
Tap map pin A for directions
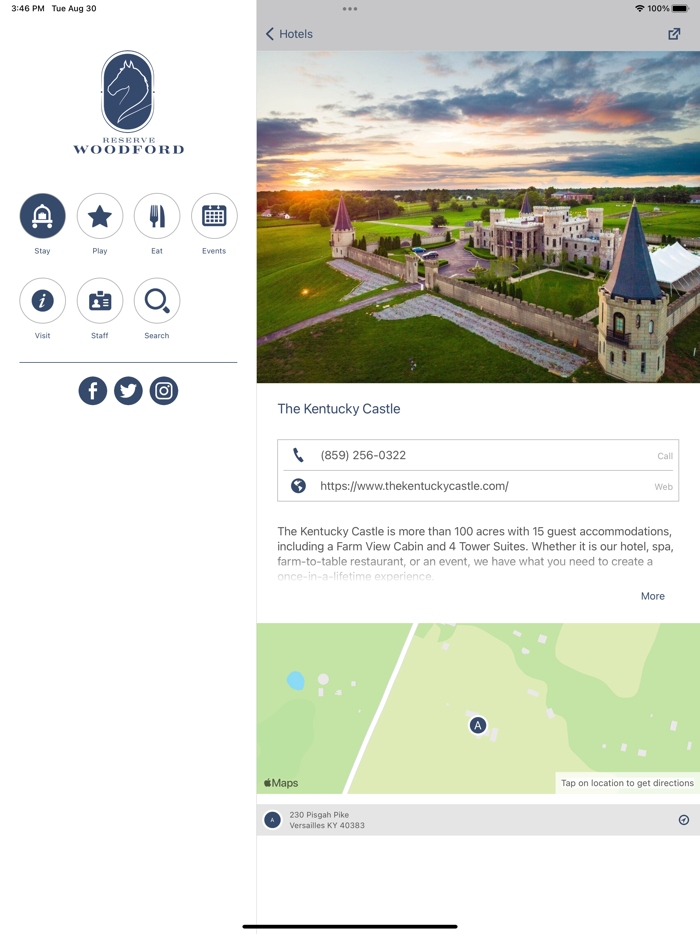(478, 726)
